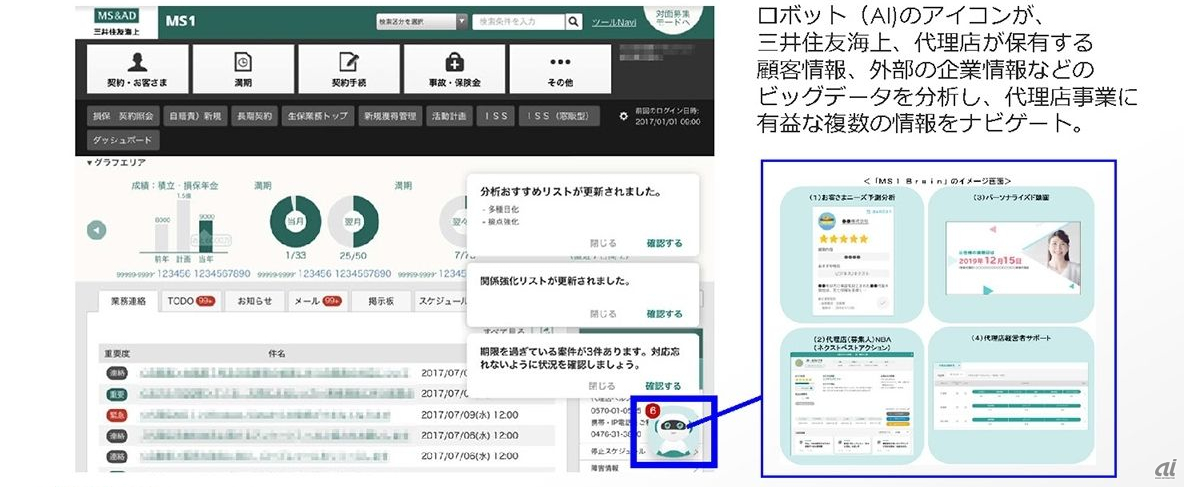Viewport: 1184px width, 487px height.
Task: Open the 検索区分を選択 dropdown
Action: [422, 22]
